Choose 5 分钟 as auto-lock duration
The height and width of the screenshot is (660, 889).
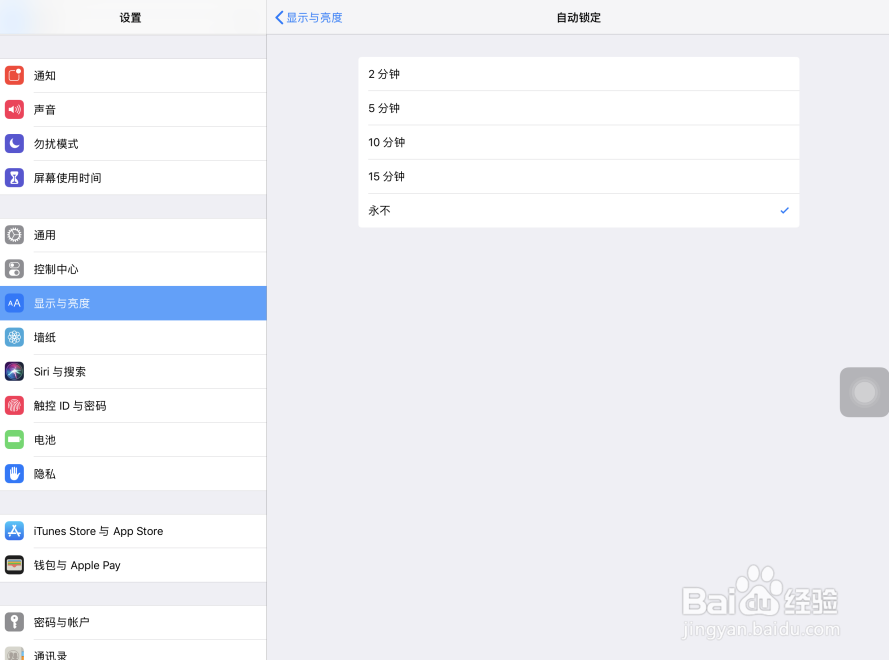579,108
